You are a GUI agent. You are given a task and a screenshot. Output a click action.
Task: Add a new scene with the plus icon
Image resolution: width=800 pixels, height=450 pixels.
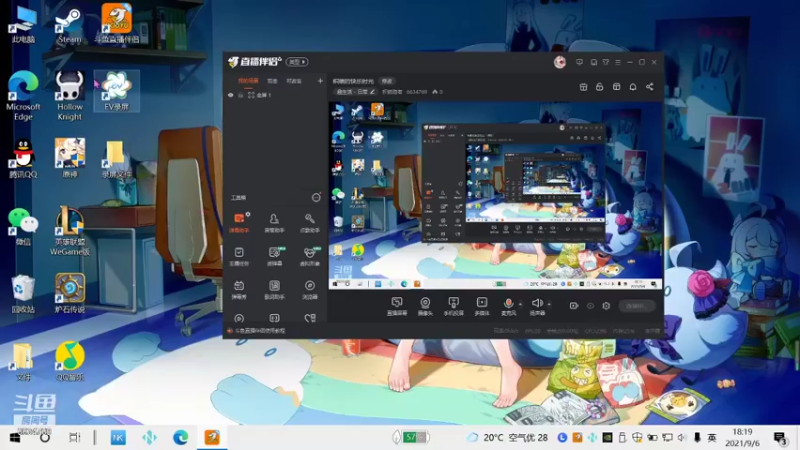tap(320, 81)
